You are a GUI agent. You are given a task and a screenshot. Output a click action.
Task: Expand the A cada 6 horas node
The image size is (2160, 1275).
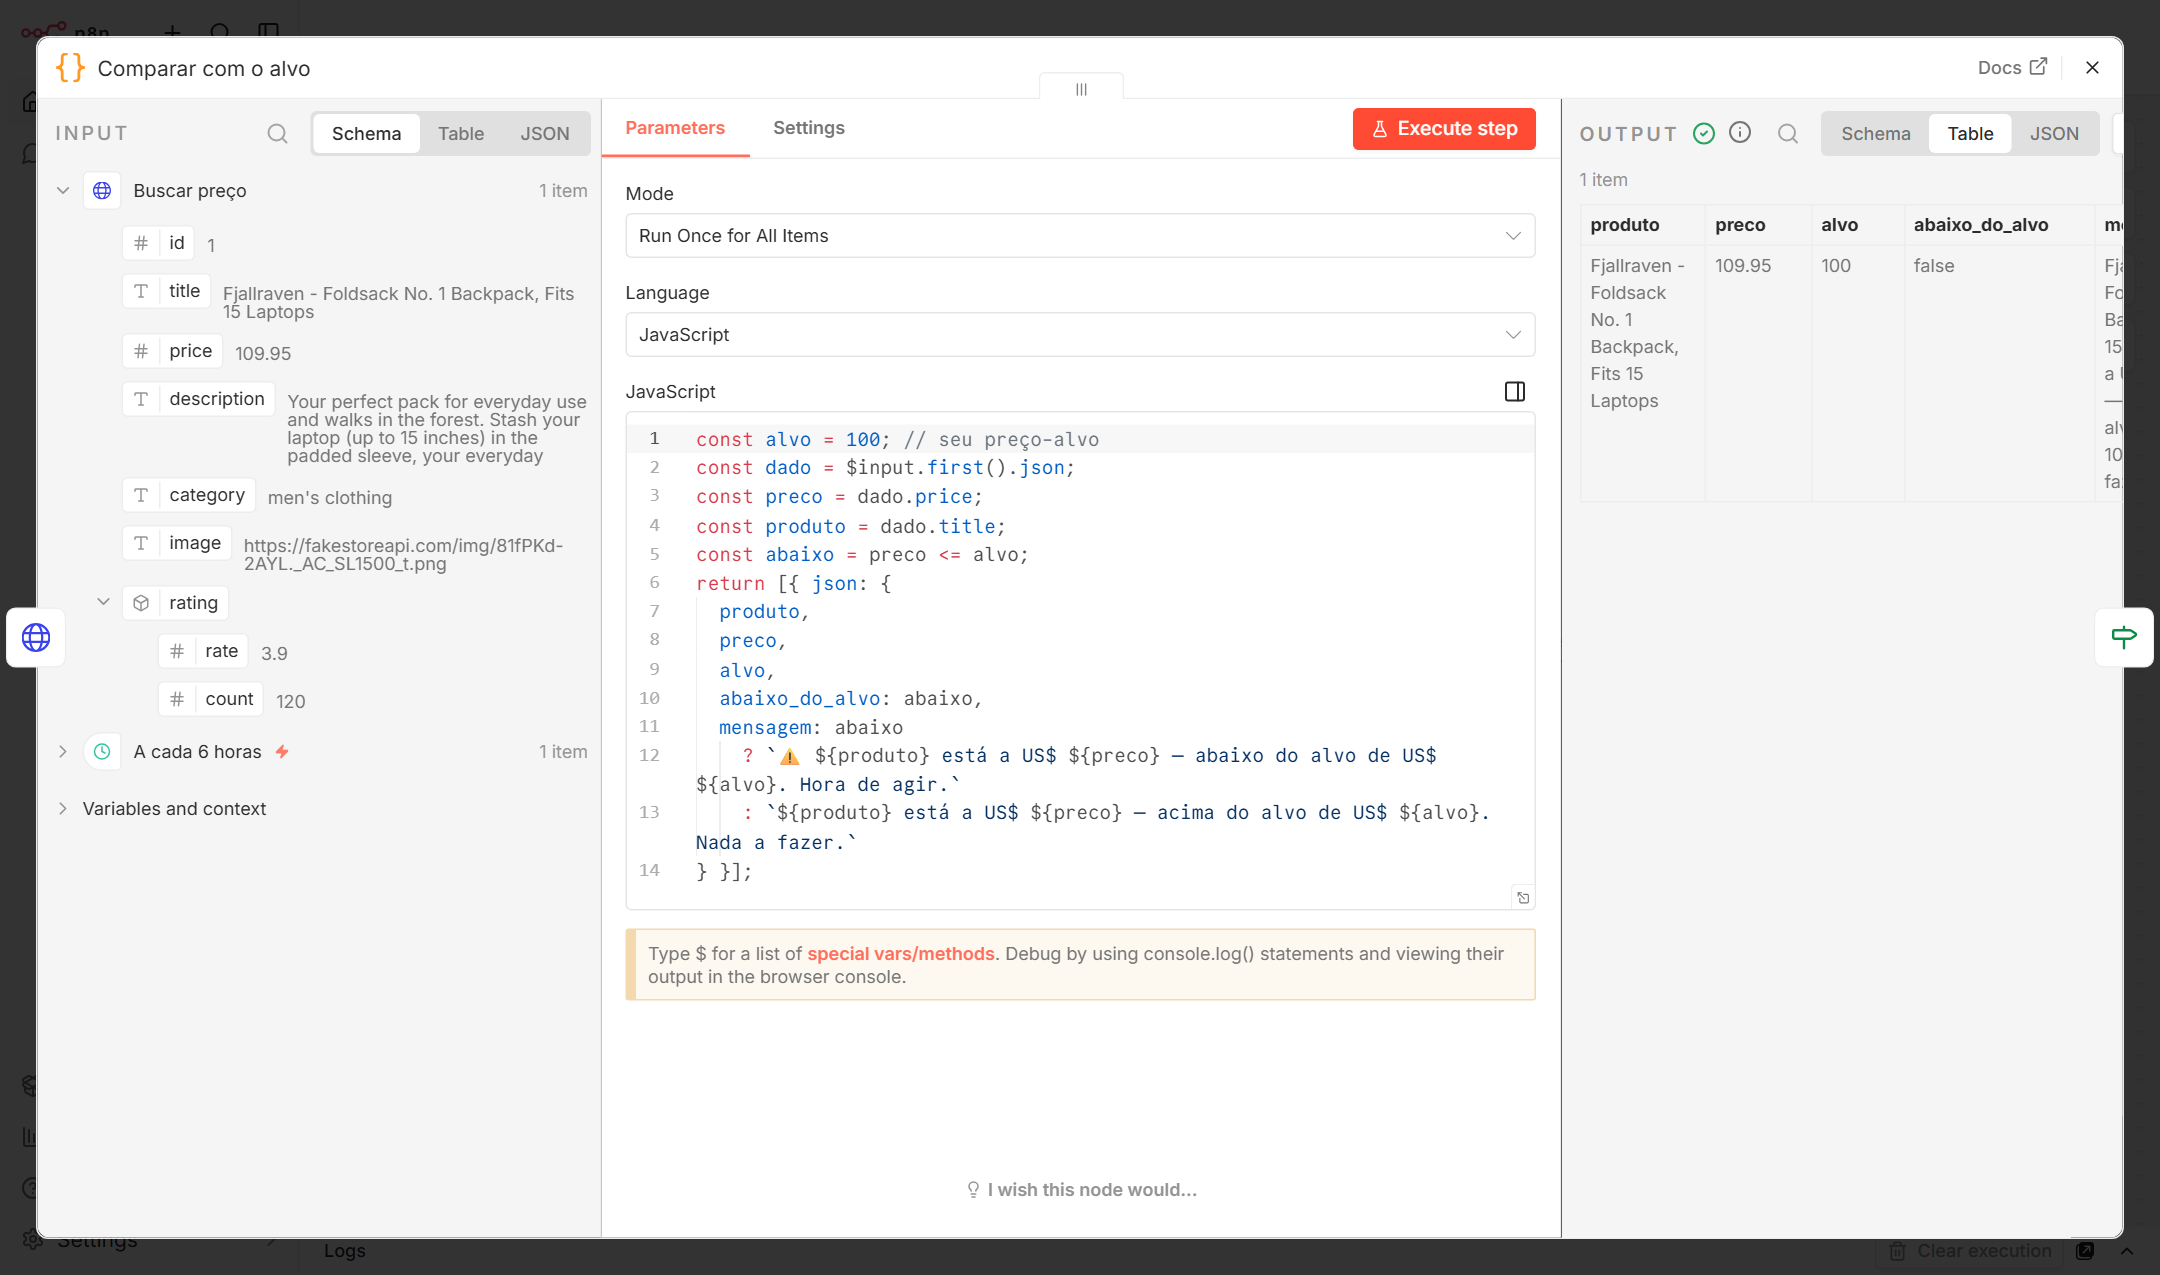point(63,751)
